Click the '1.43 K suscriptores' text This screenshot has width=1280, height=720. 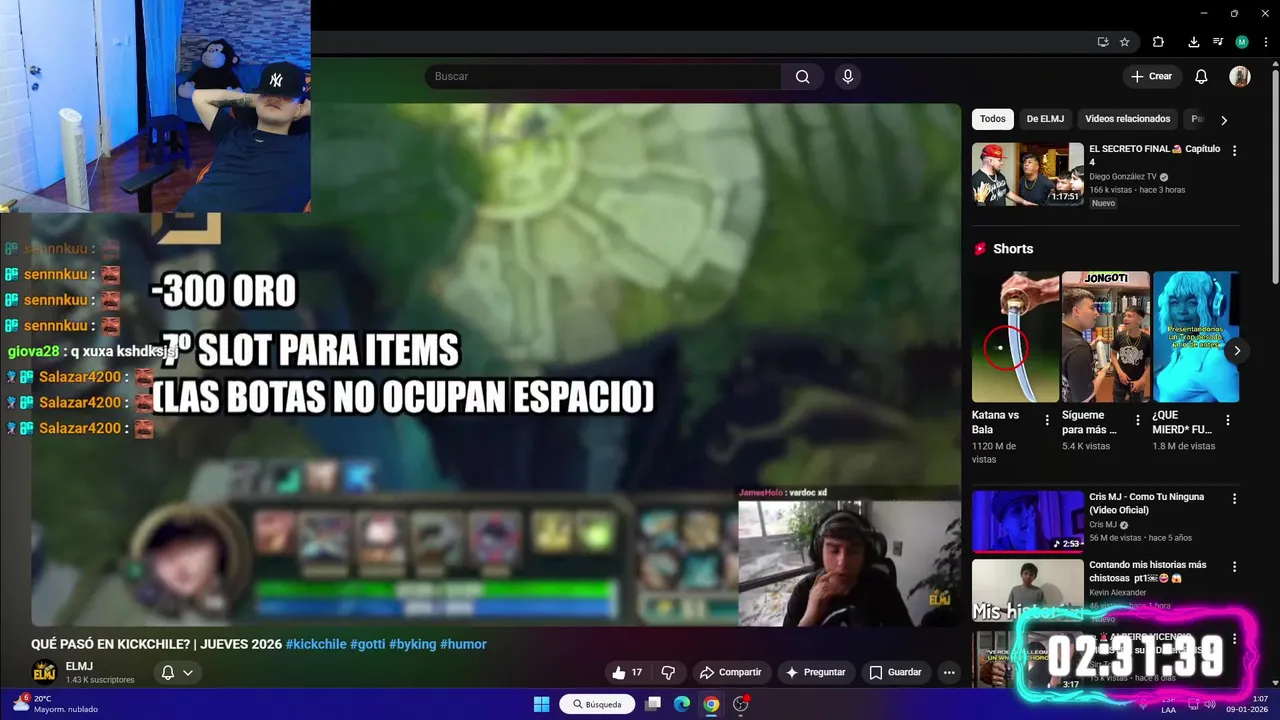click(x=100, y=680)
